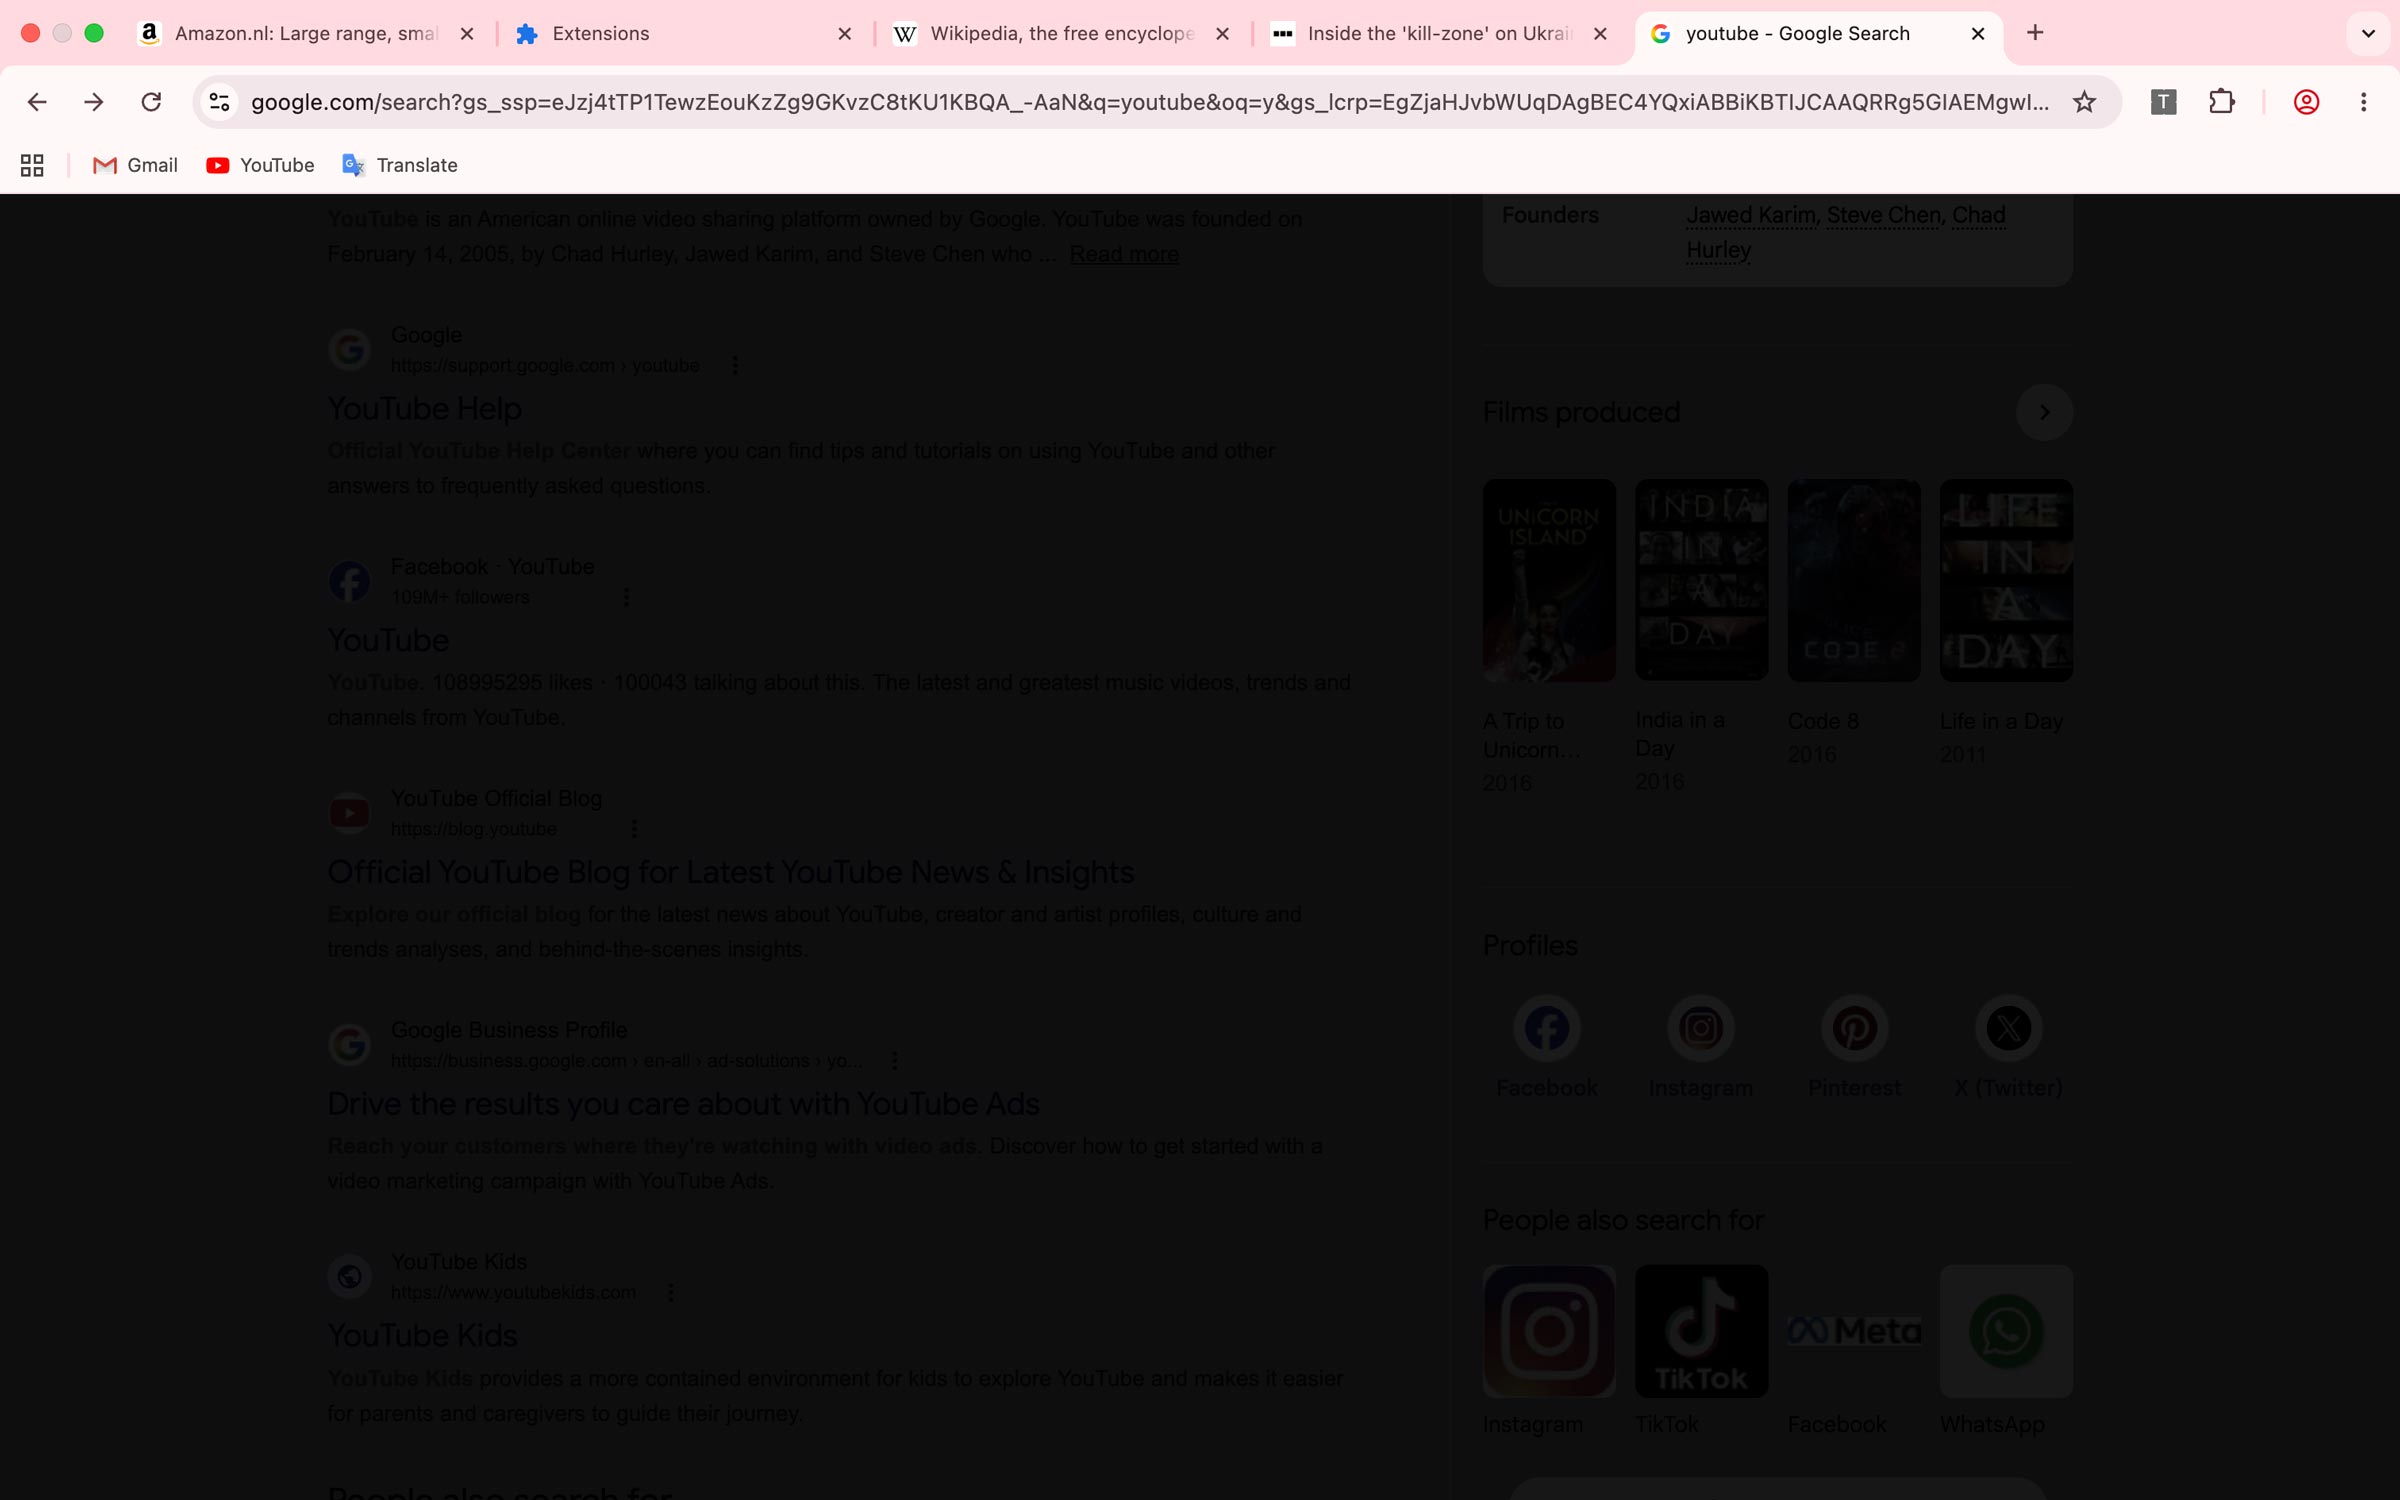Open the Gmail bookmark
Viewport: 2400px width, 1500px height.
click(135, 165)
